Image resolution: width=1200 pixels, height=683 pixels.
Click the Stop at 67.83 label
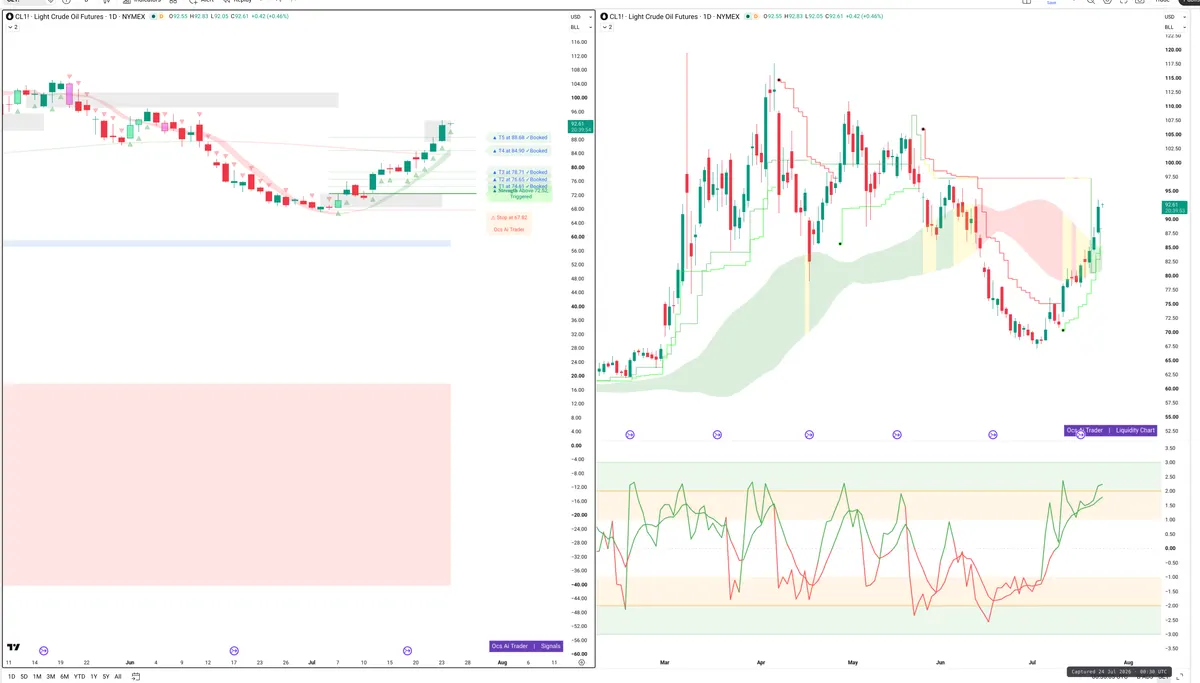tap(508, 217)
